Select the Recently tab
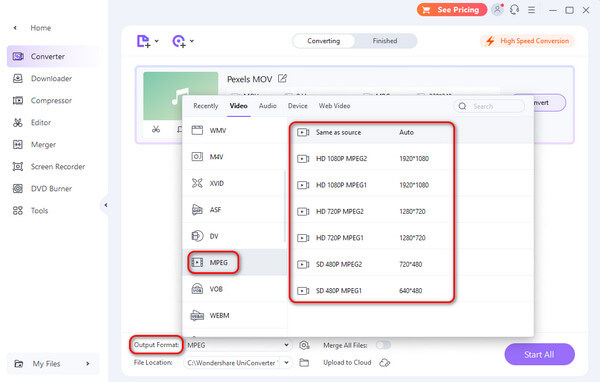 coord(205,106)
